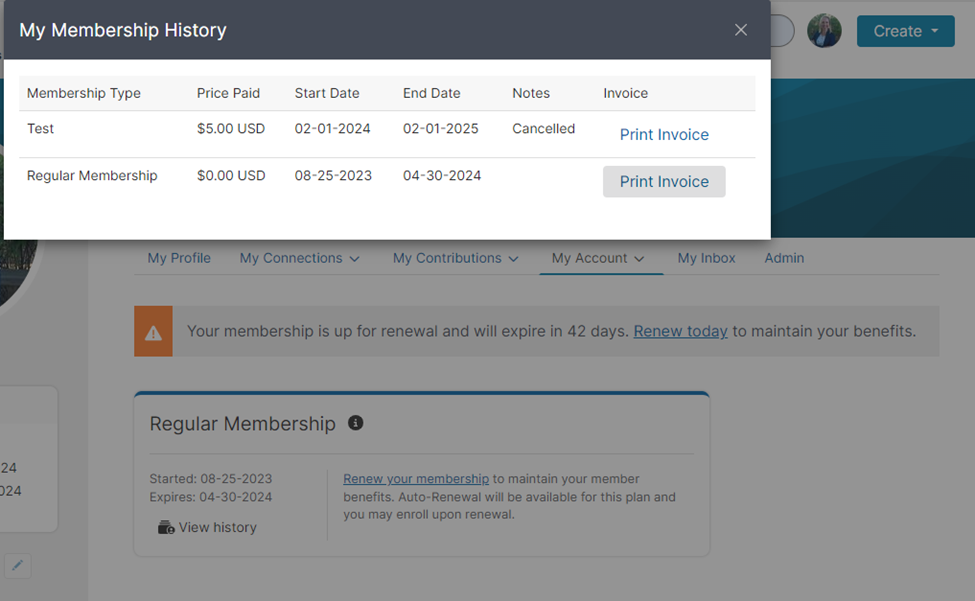Click the rounded search field in header
Image resolution: width=975 pixels, height=601 pixels.
pyautogui.click(x=782, y=31)
